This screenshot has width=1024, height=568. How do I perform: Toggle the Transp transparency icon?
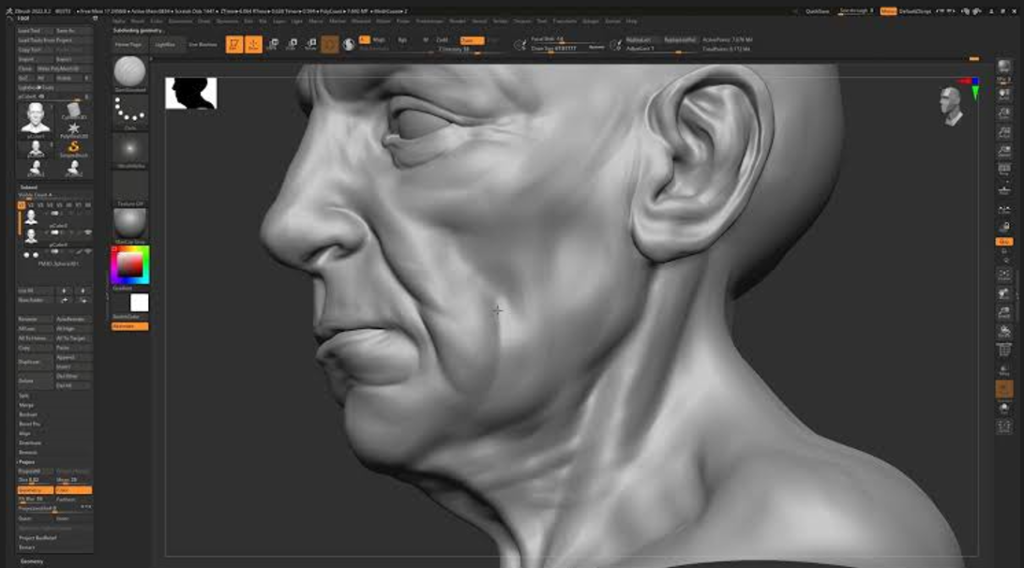[x=1004, y=370]
